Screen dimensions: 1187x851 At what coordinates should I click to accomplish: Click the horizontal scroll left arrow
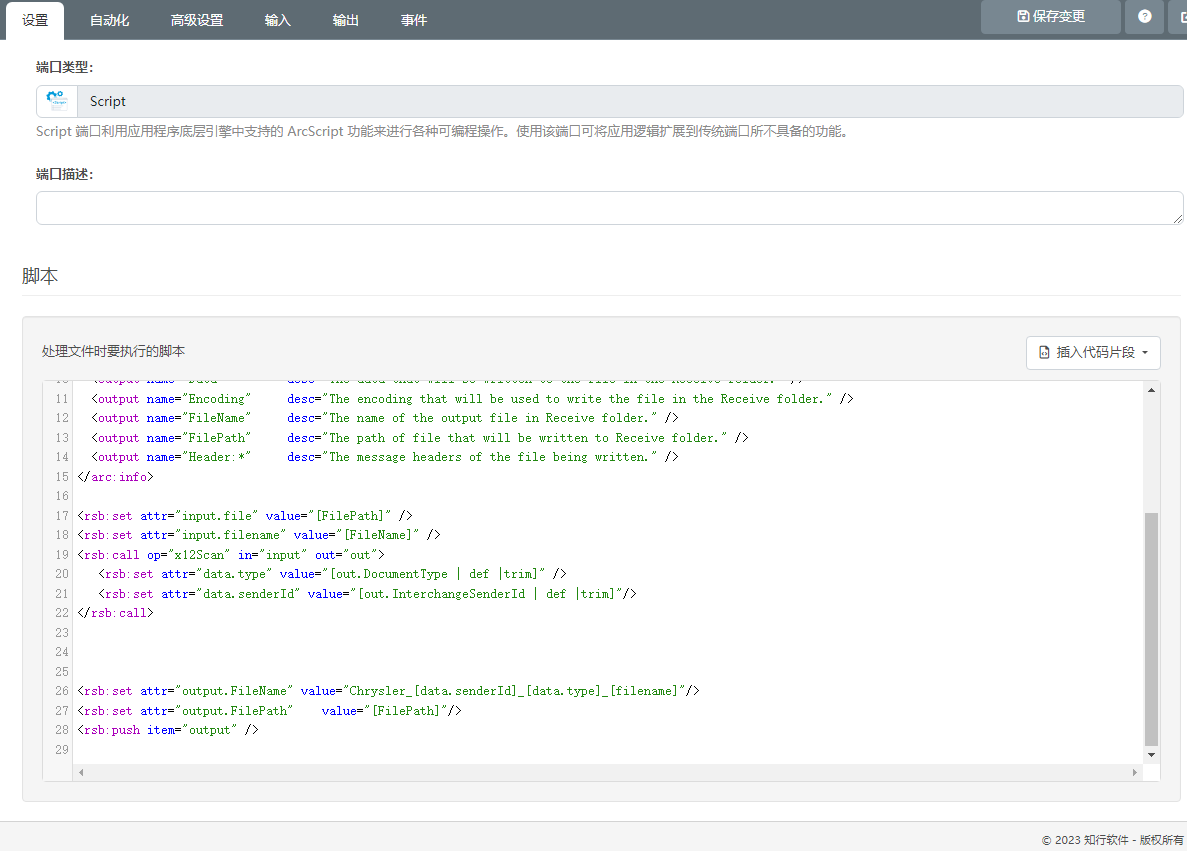pyautogui.click(x=81, y=772)
